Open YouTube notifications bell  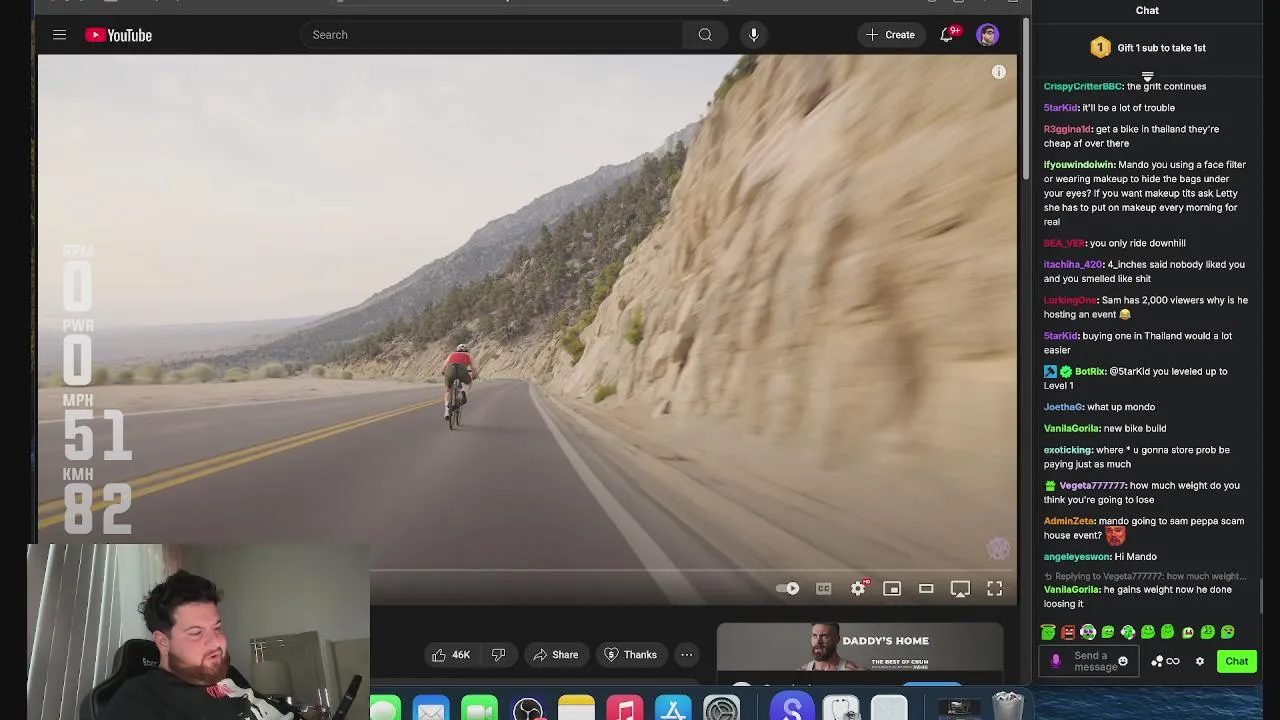pos(947,35)
